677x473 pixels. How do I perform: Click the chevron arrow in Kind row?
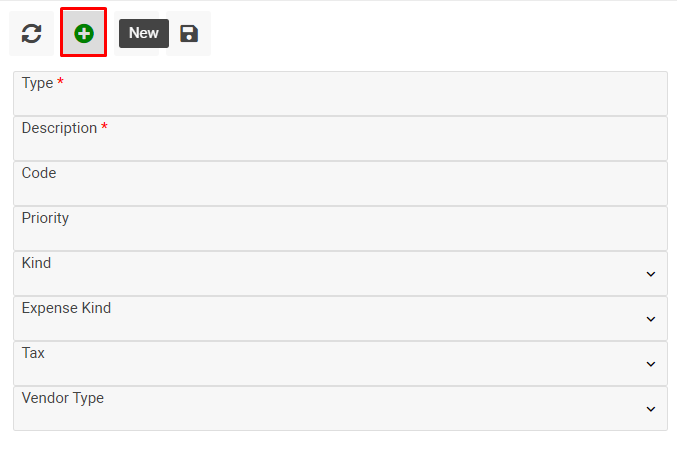point(651,274)
